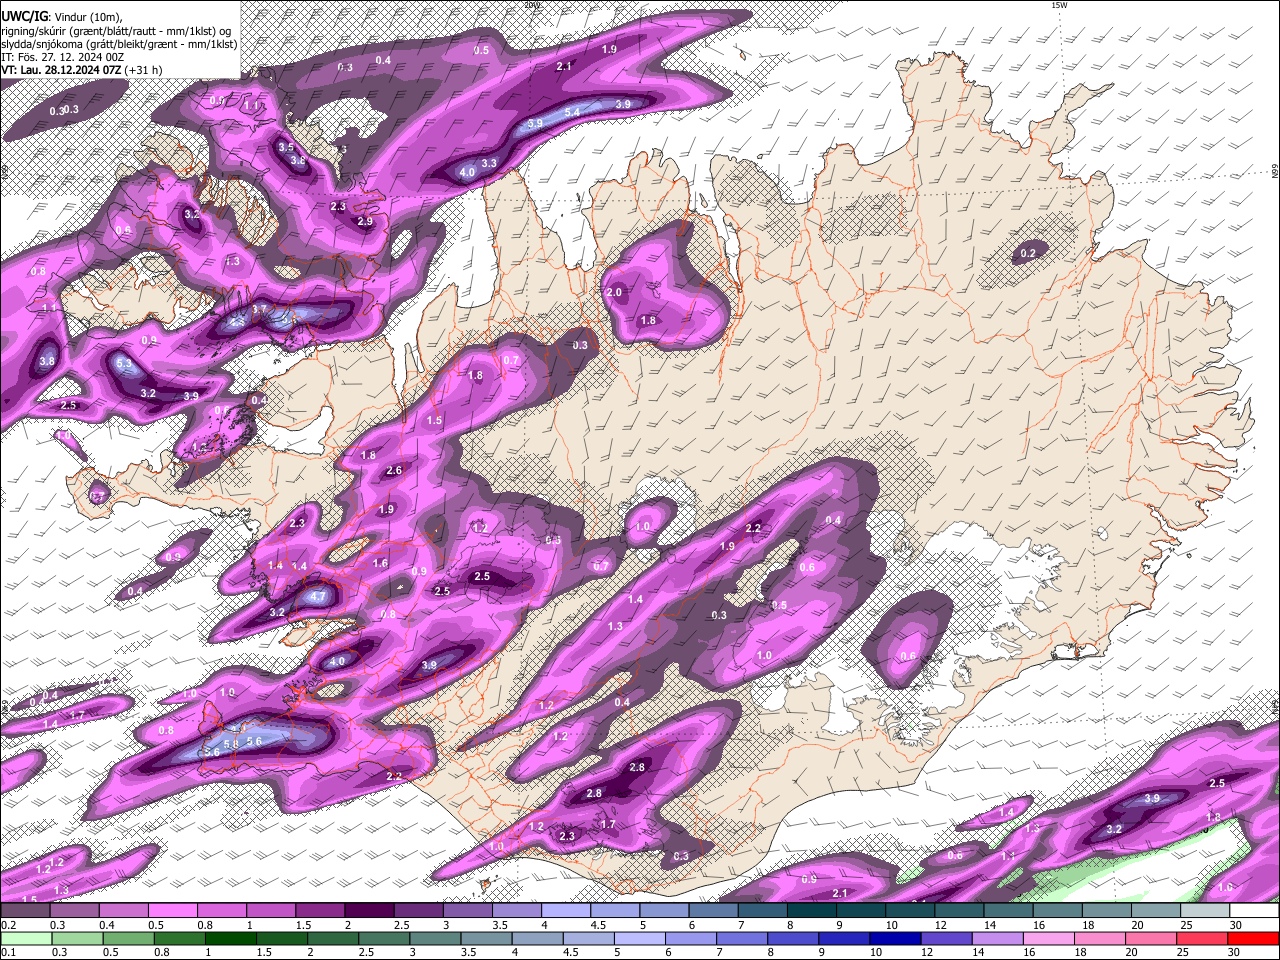1280x960 pixels.
Task: Click the 2.6 precipitation value on the map
Action: pos(394,471)
